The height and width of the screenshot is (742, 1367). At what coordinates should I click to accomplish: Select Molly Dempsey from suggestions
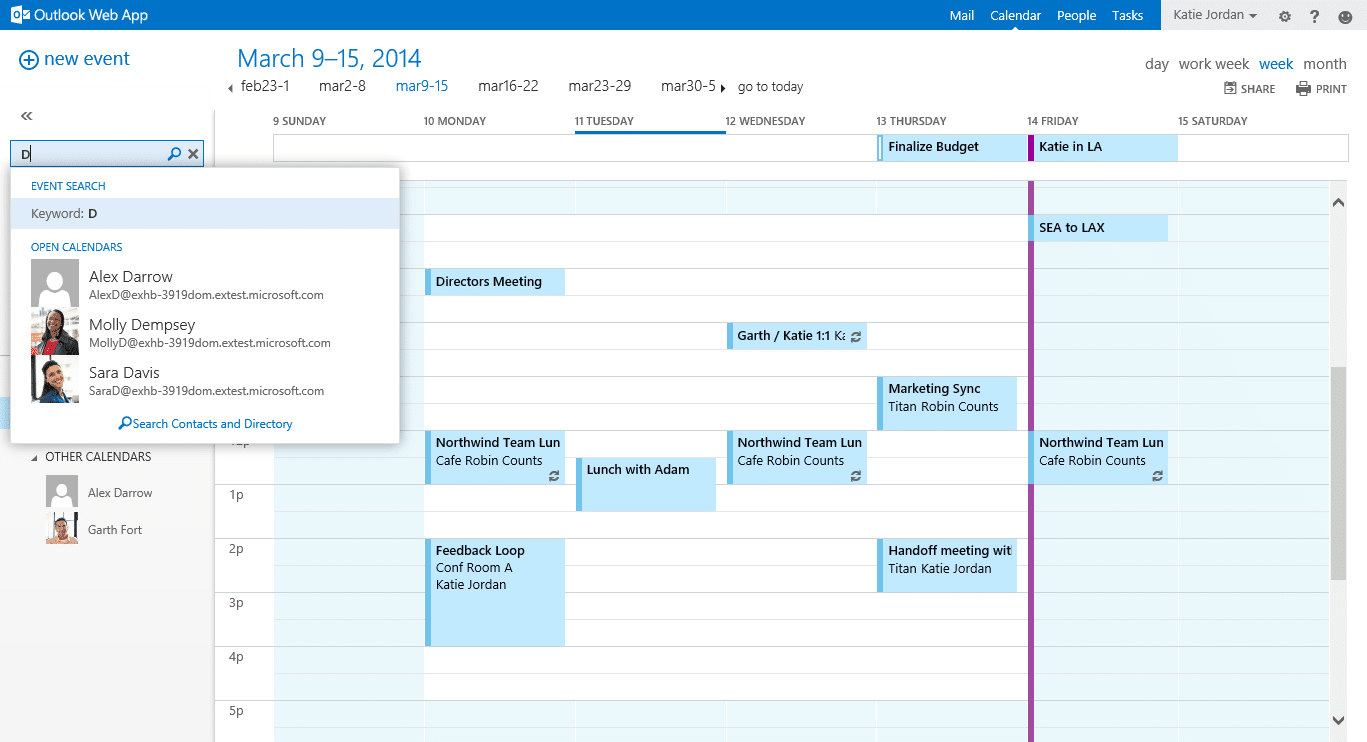click(142, 333)
